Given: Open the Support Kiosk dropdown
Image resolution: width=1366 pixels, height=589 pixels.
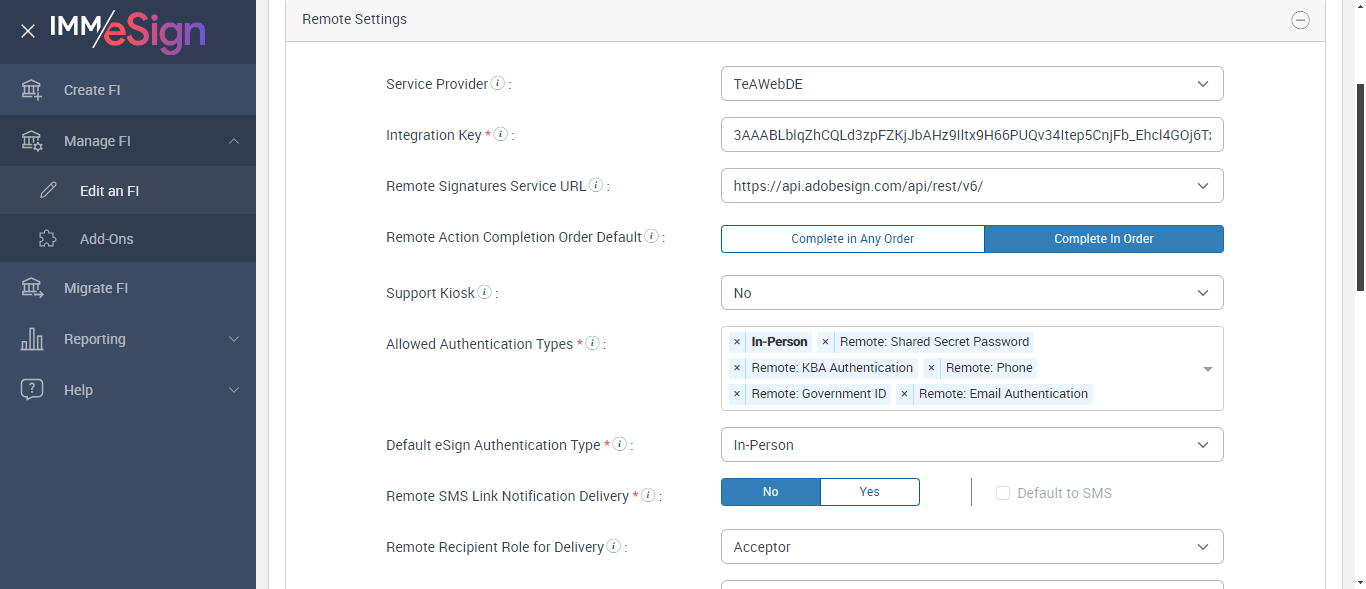Looking at the screenshot, I should pyautogui.click(x=971, y=293).
